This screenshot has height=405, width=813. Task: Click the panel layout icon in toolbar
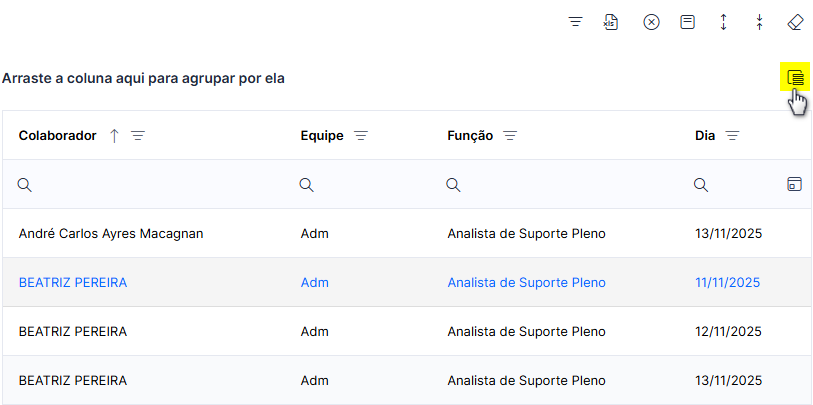[688, 22]
